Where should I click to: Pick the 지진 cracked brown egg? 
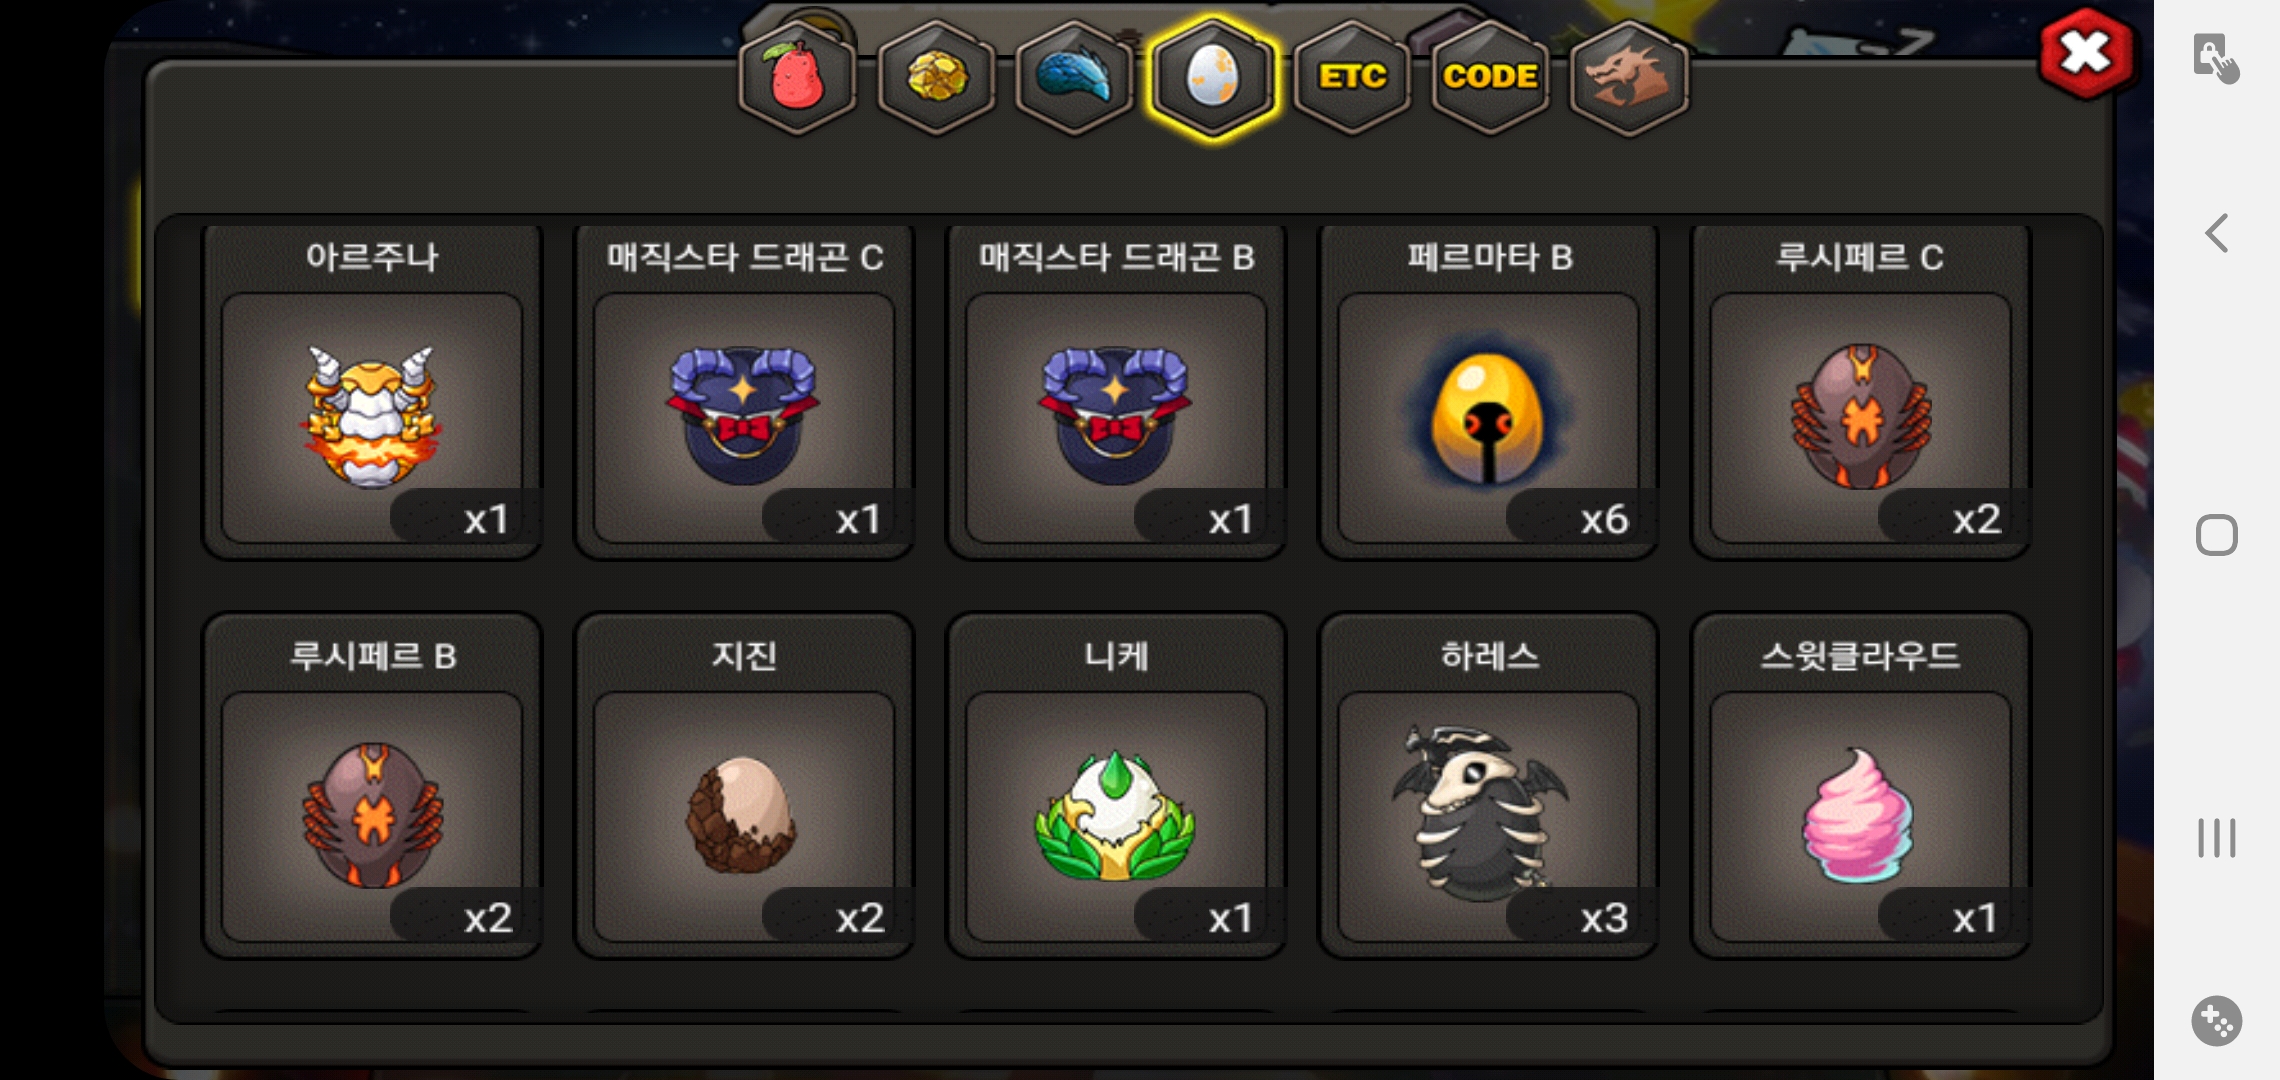(x=744, y=786)
